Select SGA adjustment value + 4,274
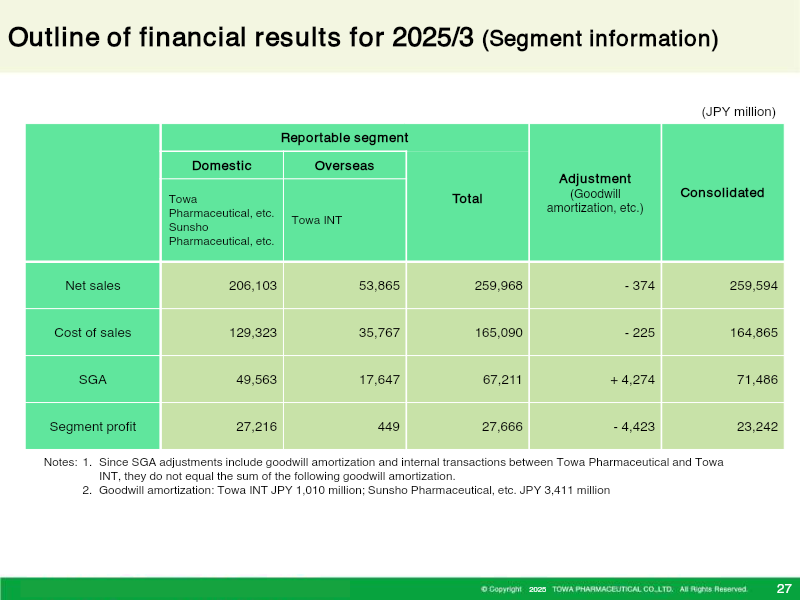The height and width of the screenshot is (600, 800). 632,380
